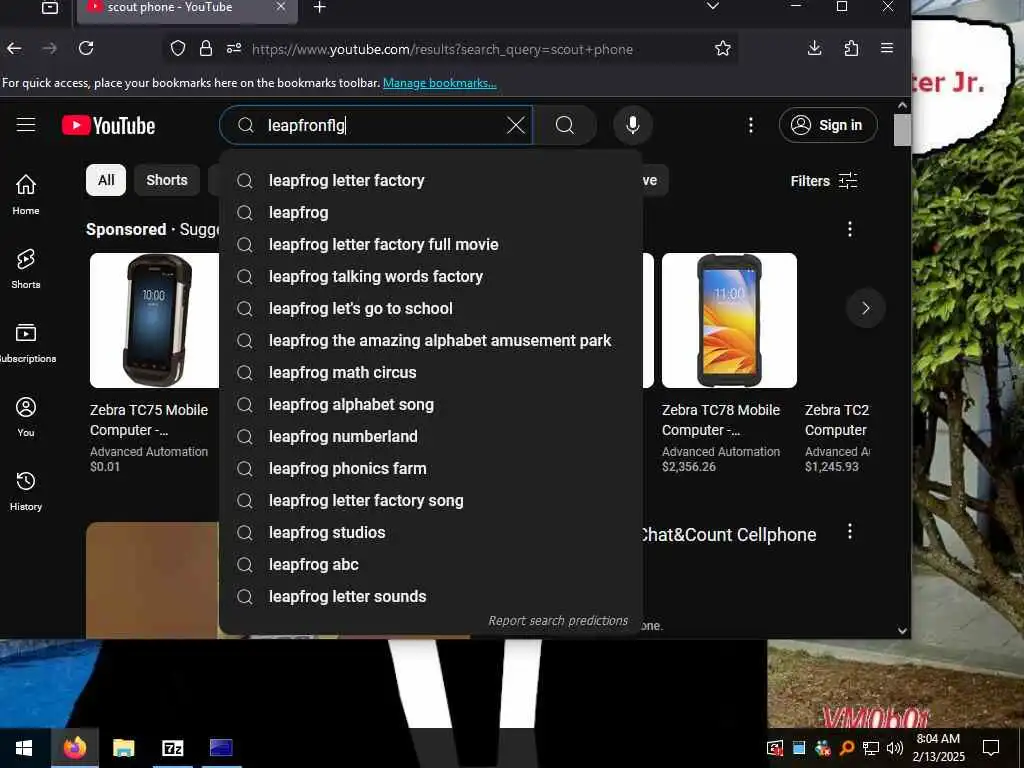Choose suggestion leapfrog numberland
This screenshot has width=1024, height=768.
(431, 437)
